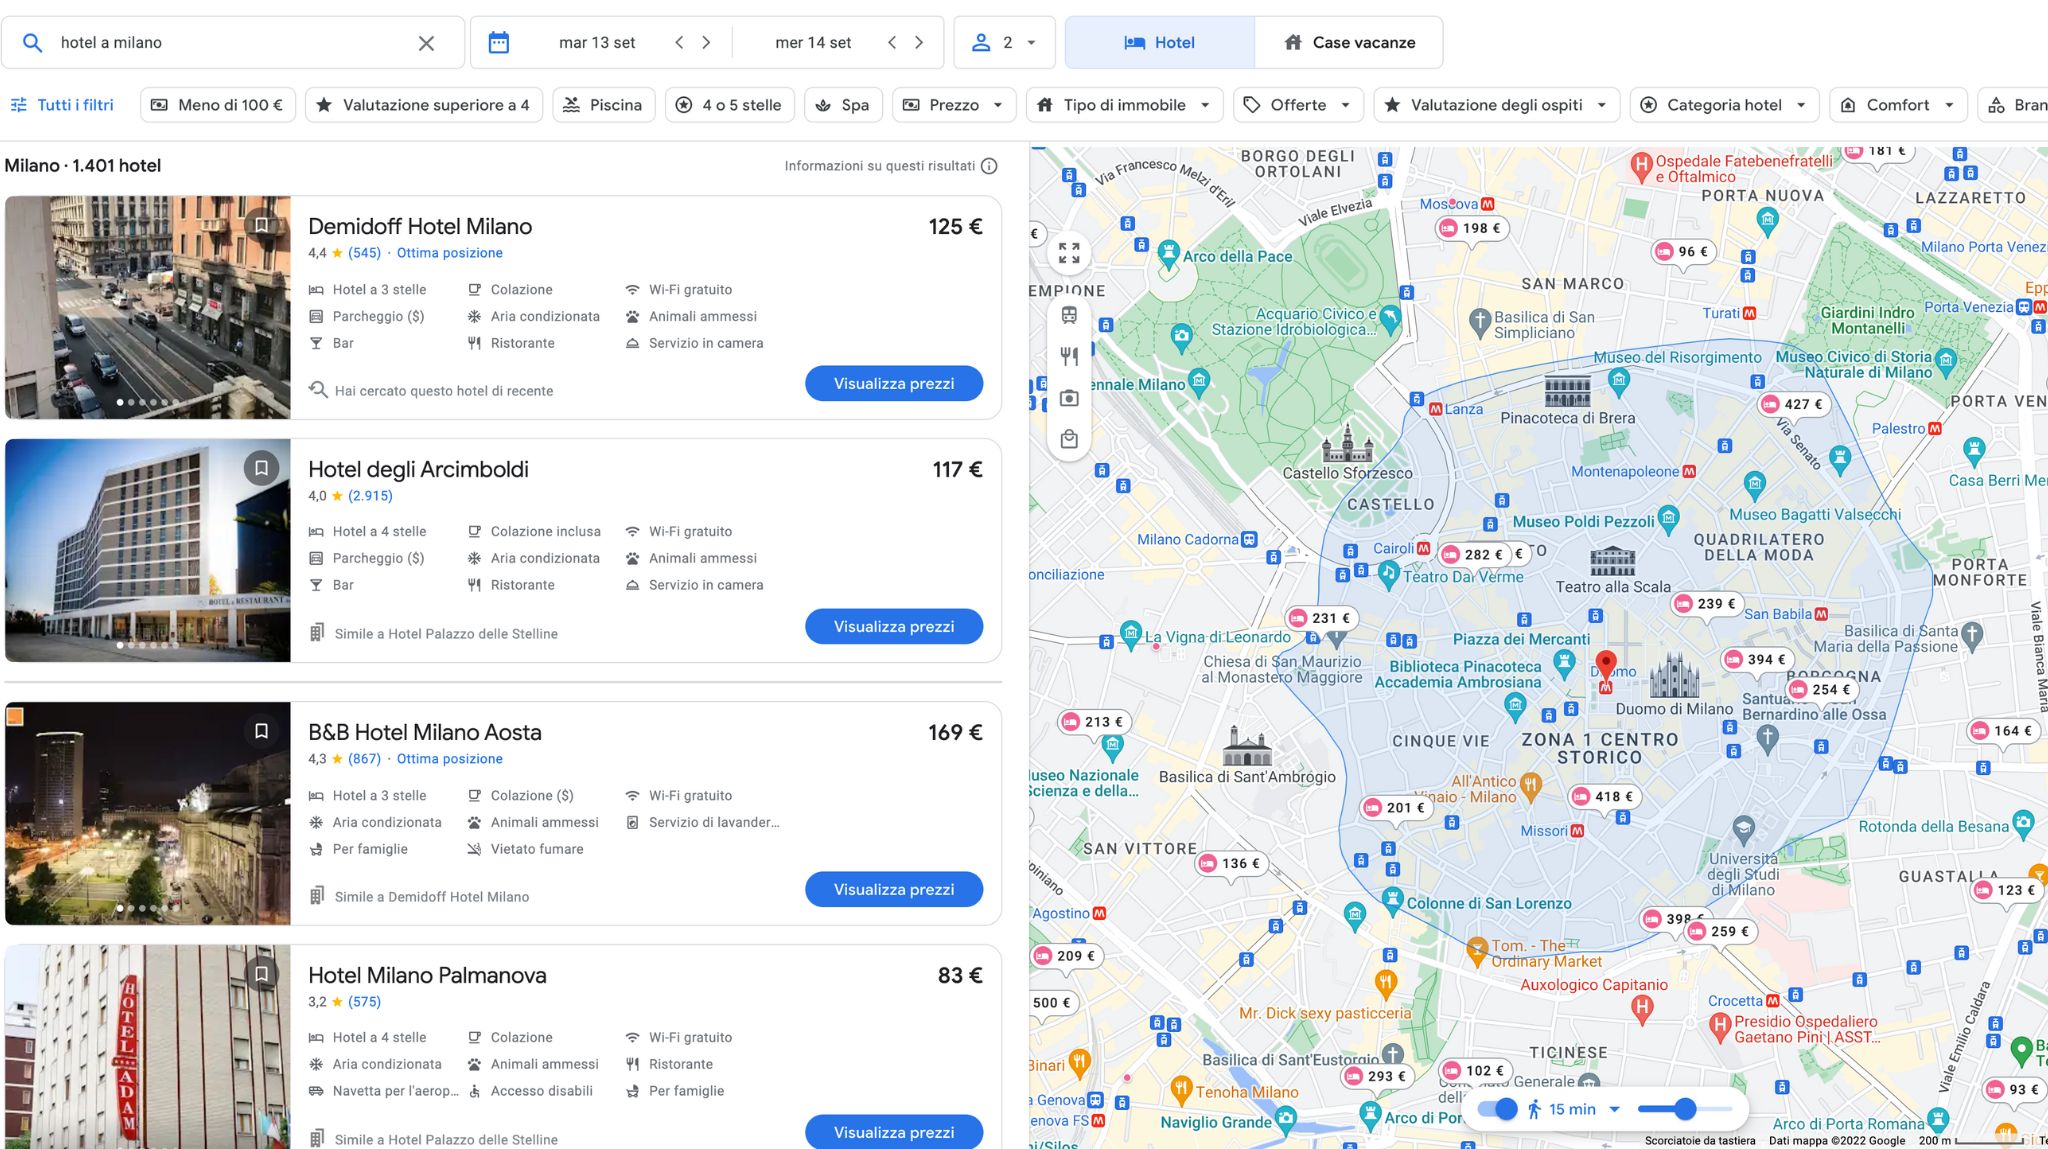The image size is (2048, 1149).
Task: Show shopping places on the map
Action: coord(1069,439)
